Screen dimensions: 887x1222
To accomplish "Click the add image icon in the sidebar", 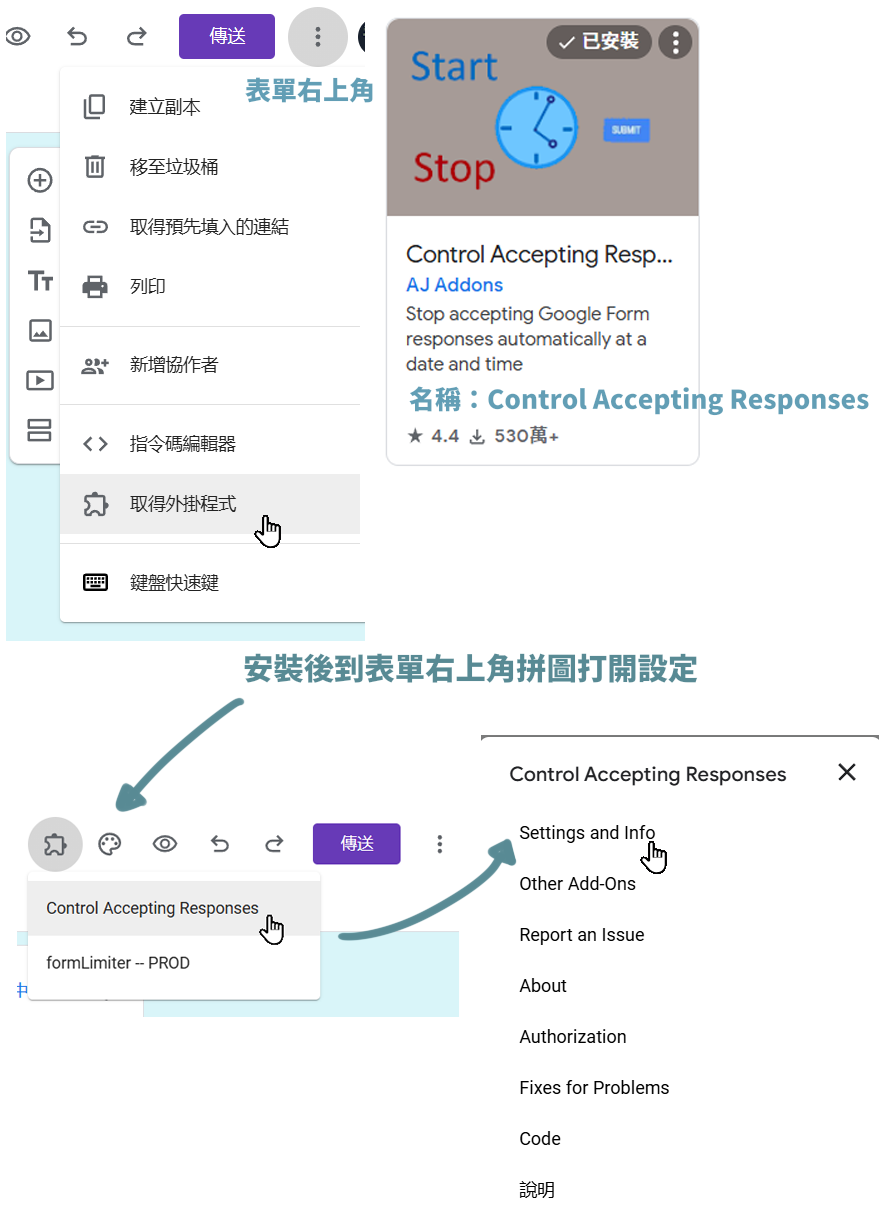I will click(40, 330).
